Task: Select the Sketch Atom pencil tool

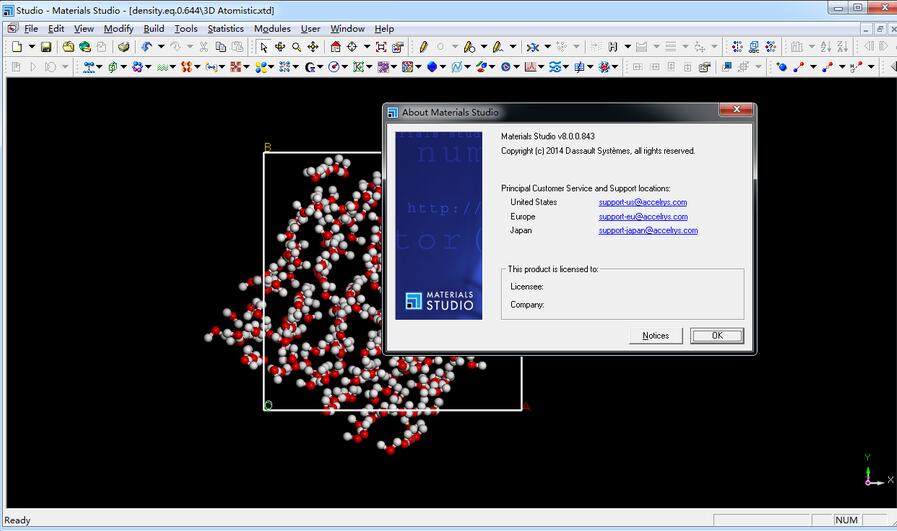Action: [x=423, y=47]
